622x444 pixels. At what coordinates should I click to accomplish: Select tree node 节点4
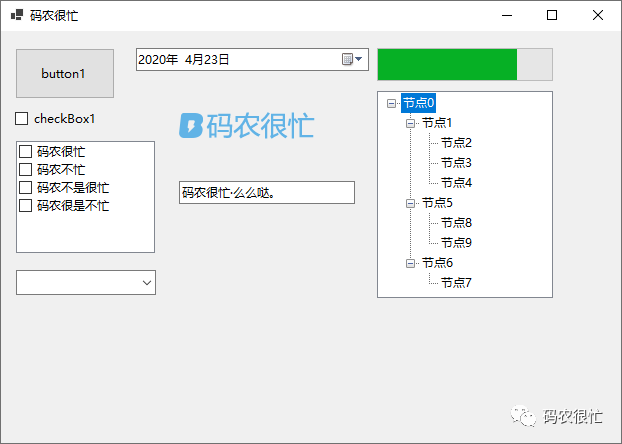click(x=456, y=183)
